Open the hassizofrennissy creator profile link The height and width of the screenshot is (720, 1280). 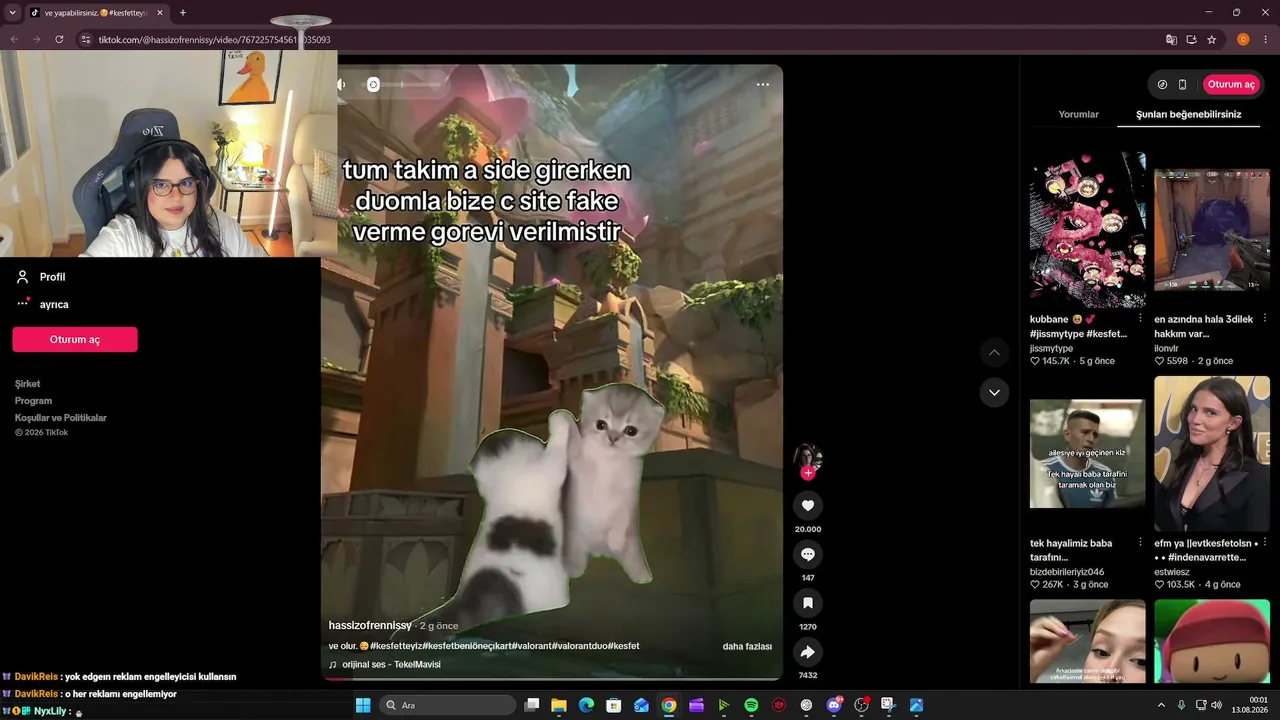coord(370,625)
